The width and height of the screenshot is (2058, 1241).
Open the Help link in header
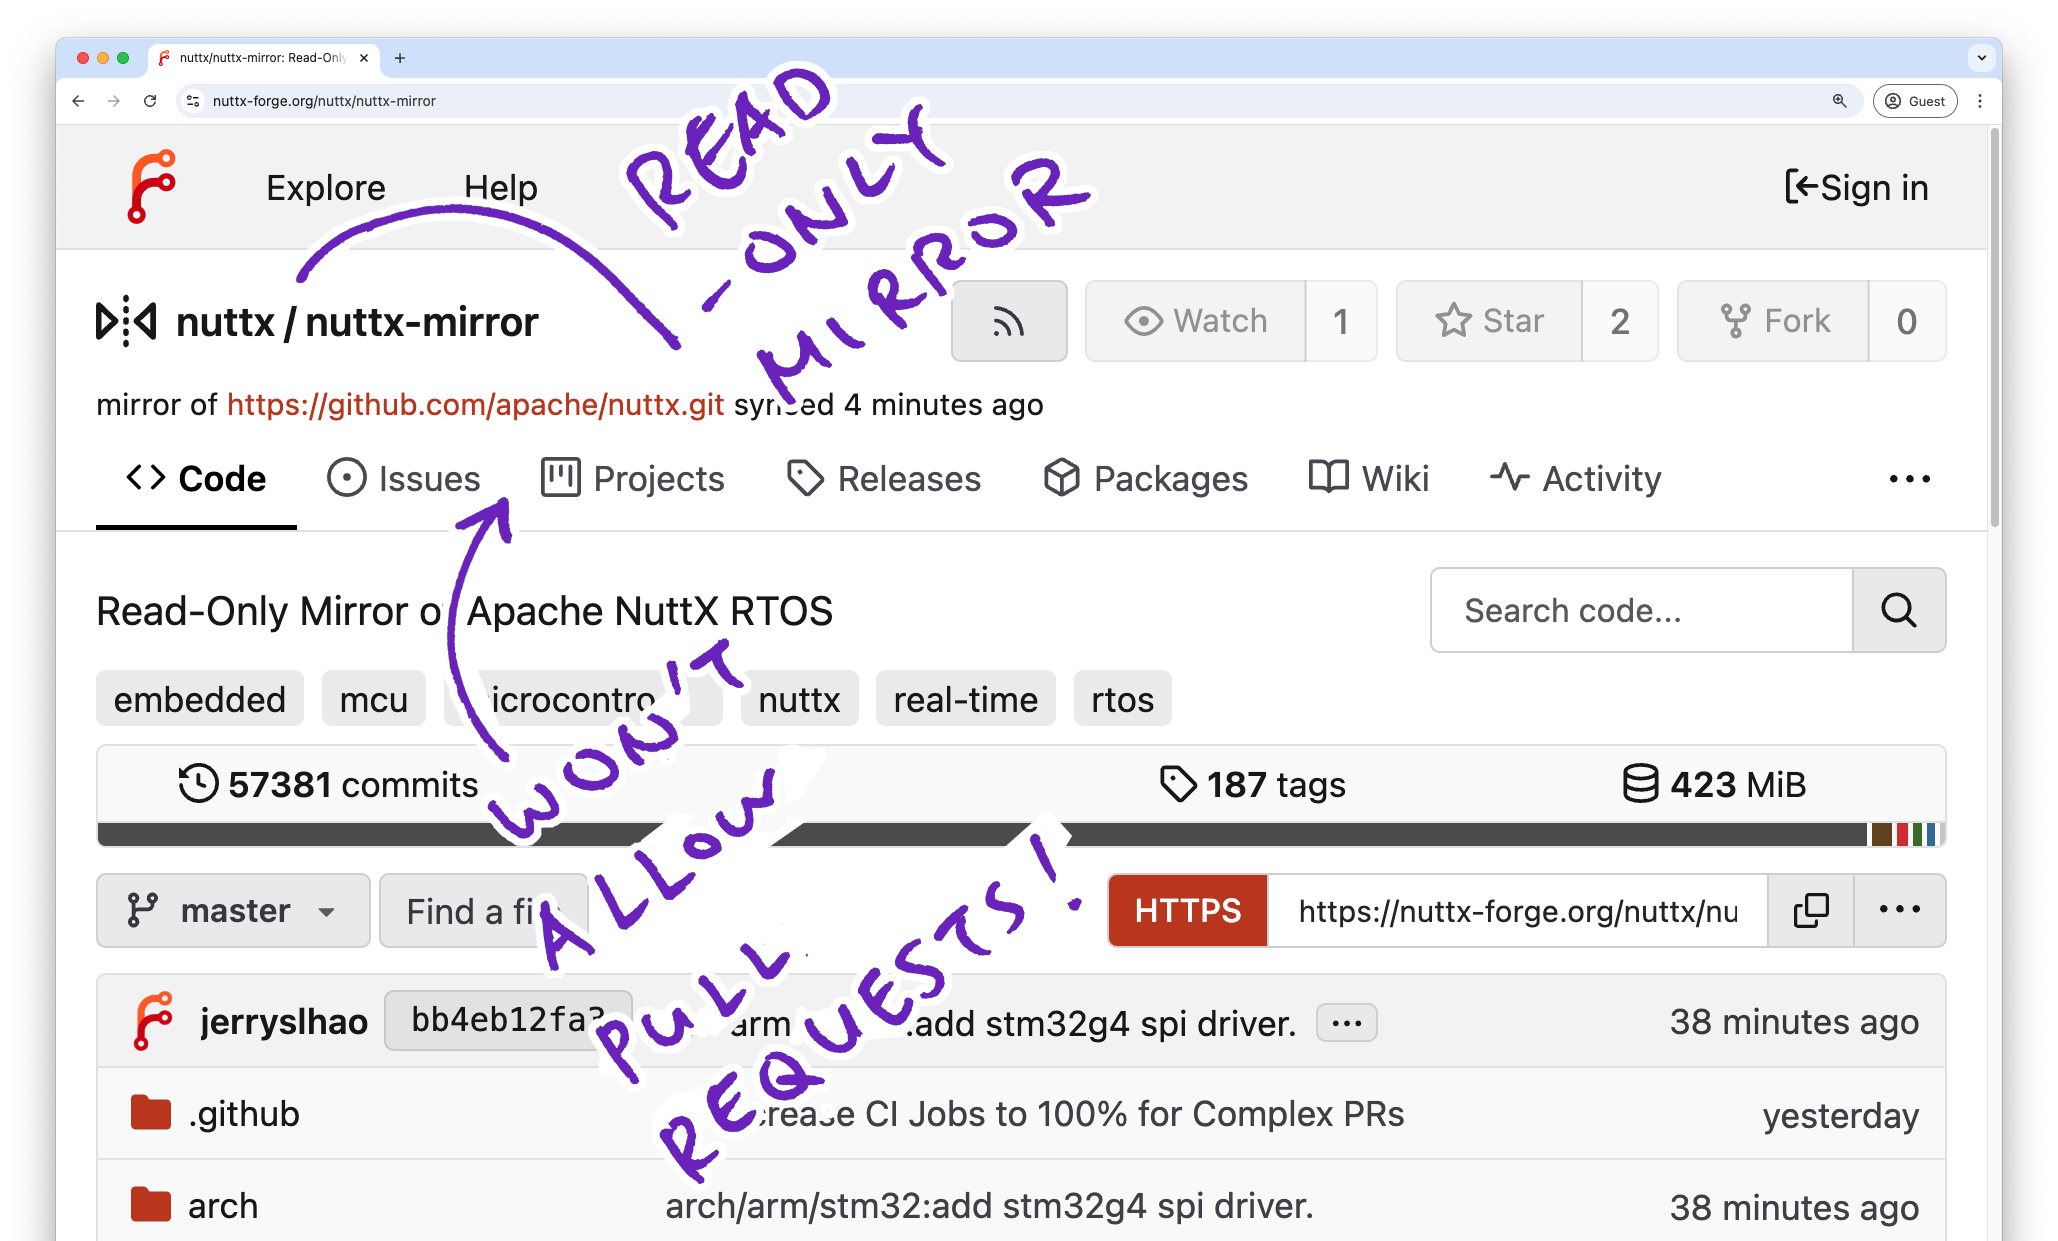pos(500,188)
